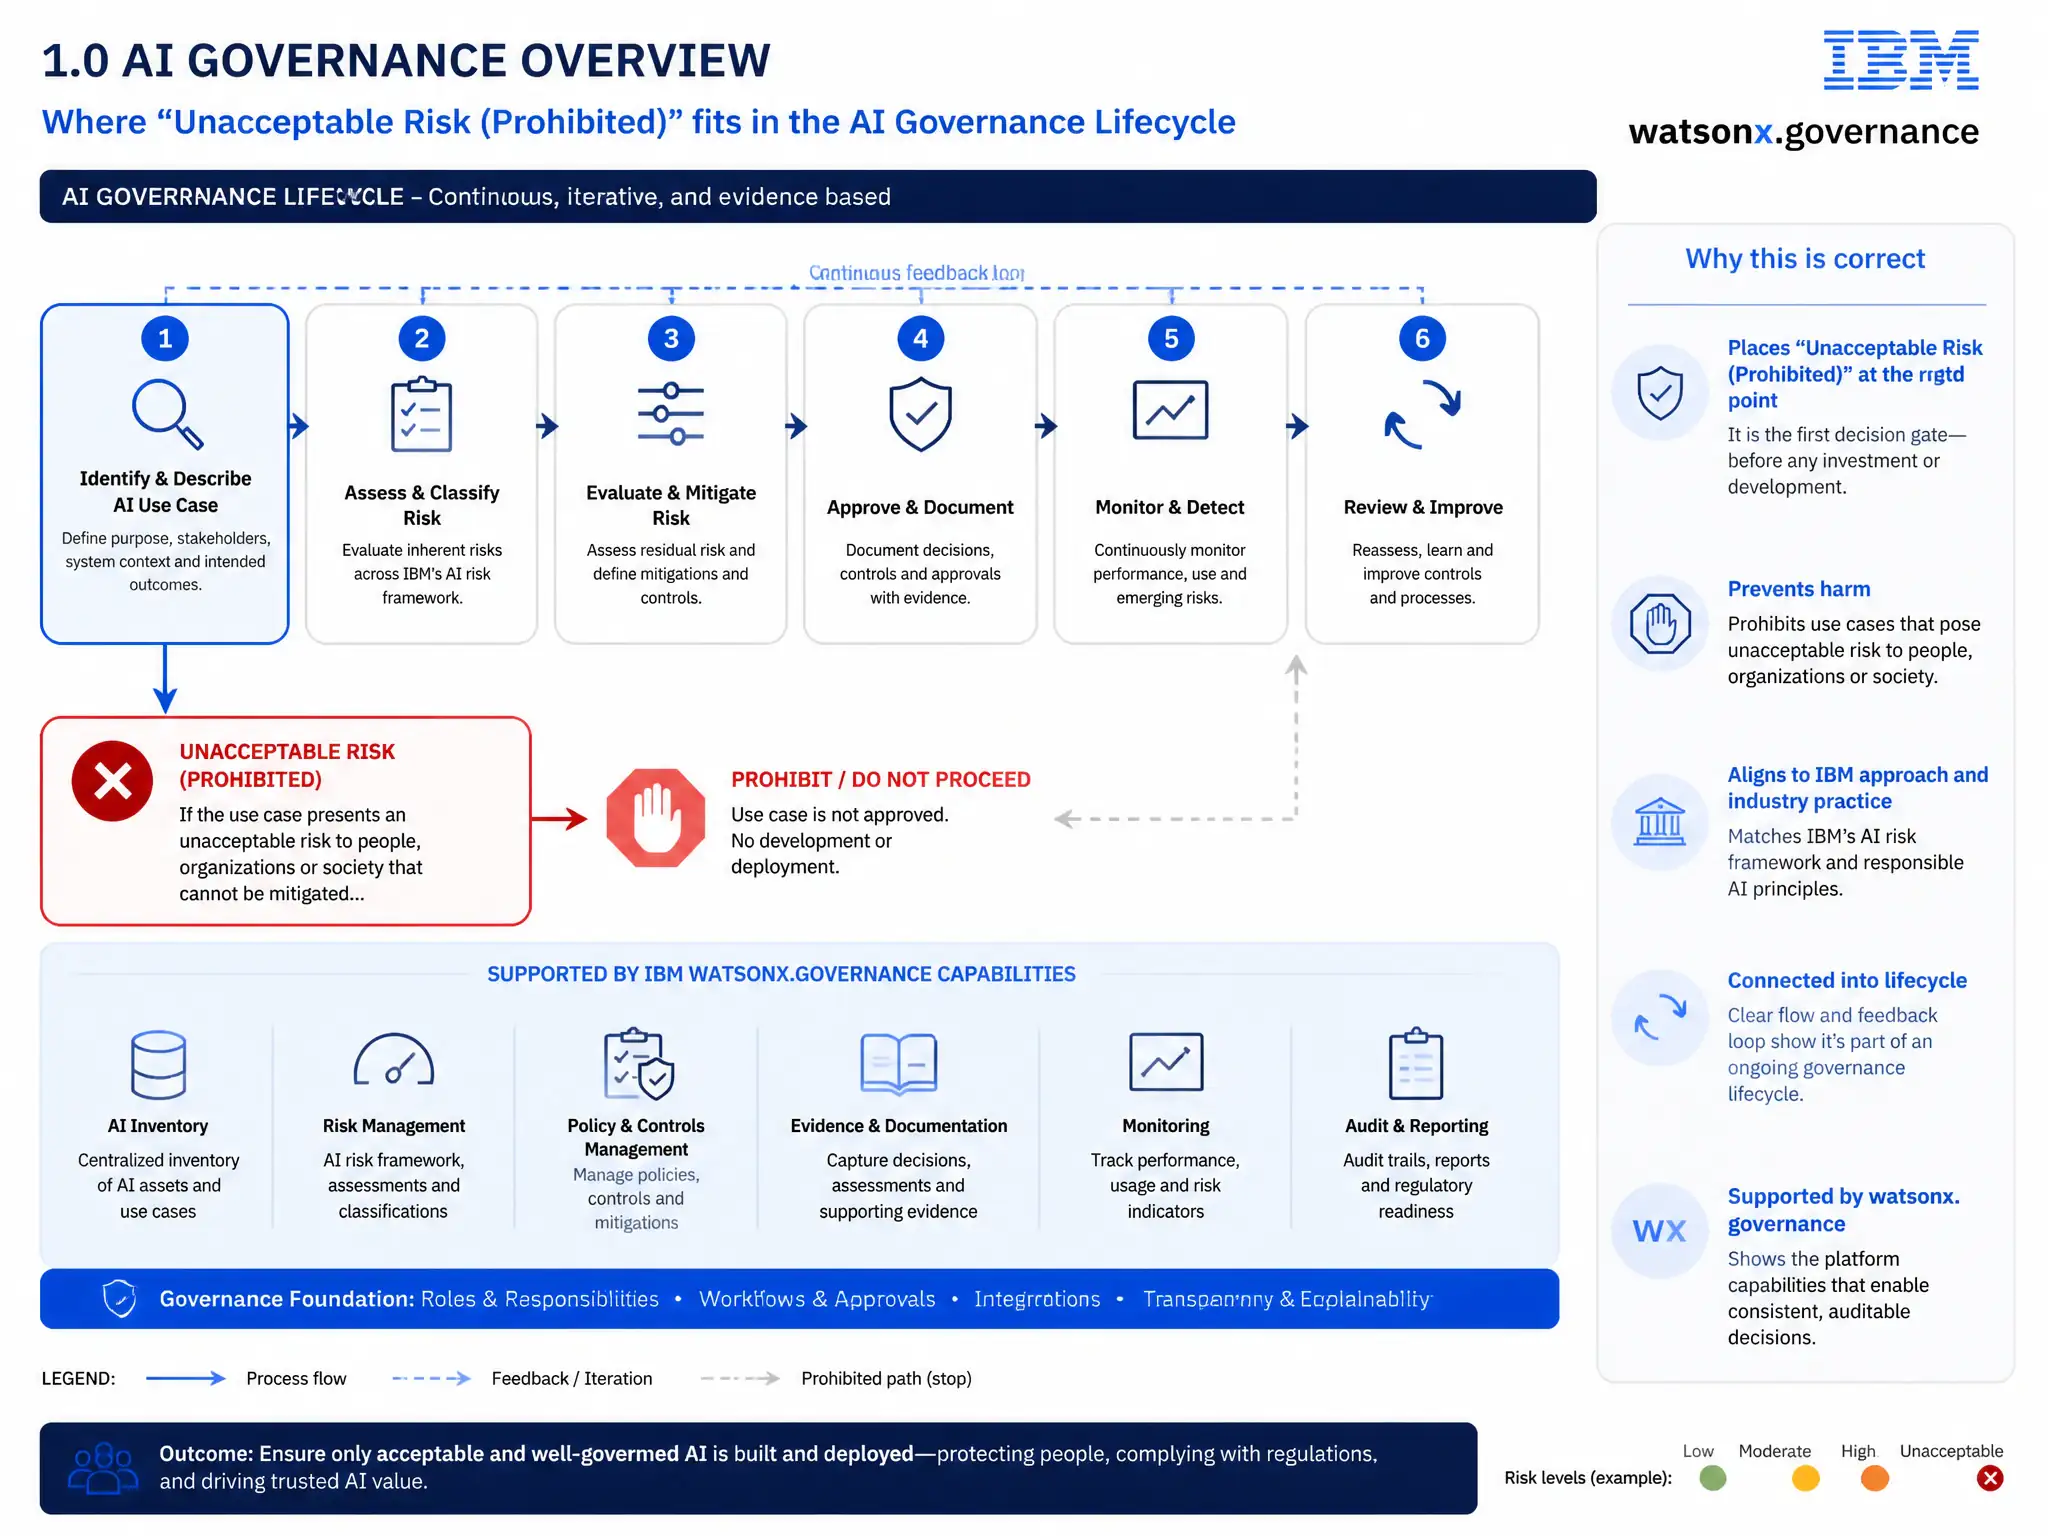Click the Workflows & Approvals foundation item
Viewport: 2048px width, 1536px height.
(817, 1299)
